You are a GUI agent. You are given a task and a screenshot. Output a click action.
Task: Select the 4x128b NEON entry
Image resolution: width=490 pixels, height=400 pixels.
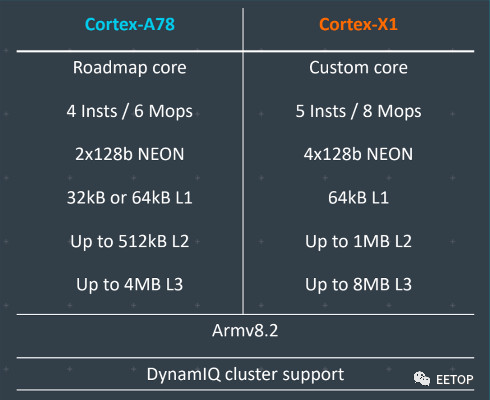pos(358,154)
